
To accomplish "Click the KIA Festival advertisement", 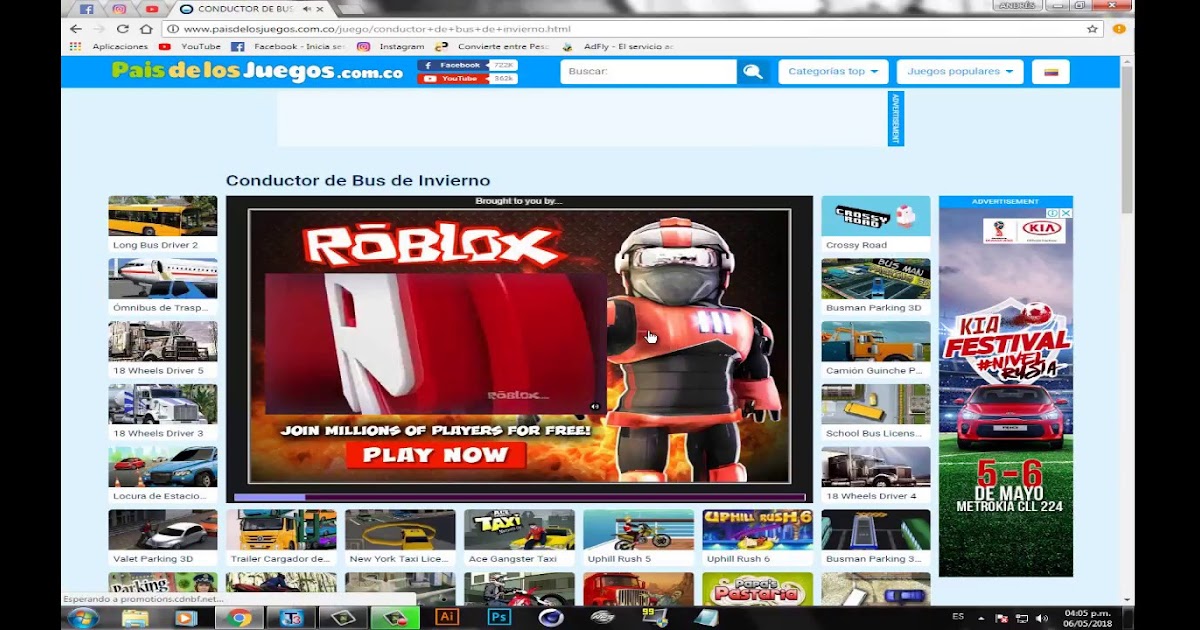I will click(1005, 392).
